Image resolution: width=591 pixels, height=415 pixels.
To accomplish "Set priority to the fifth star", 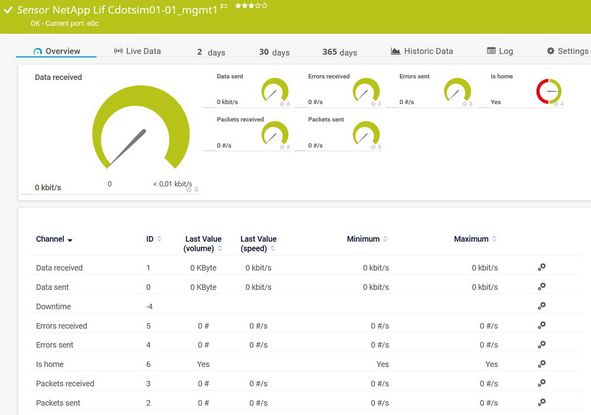I will [x=264, y=6].
